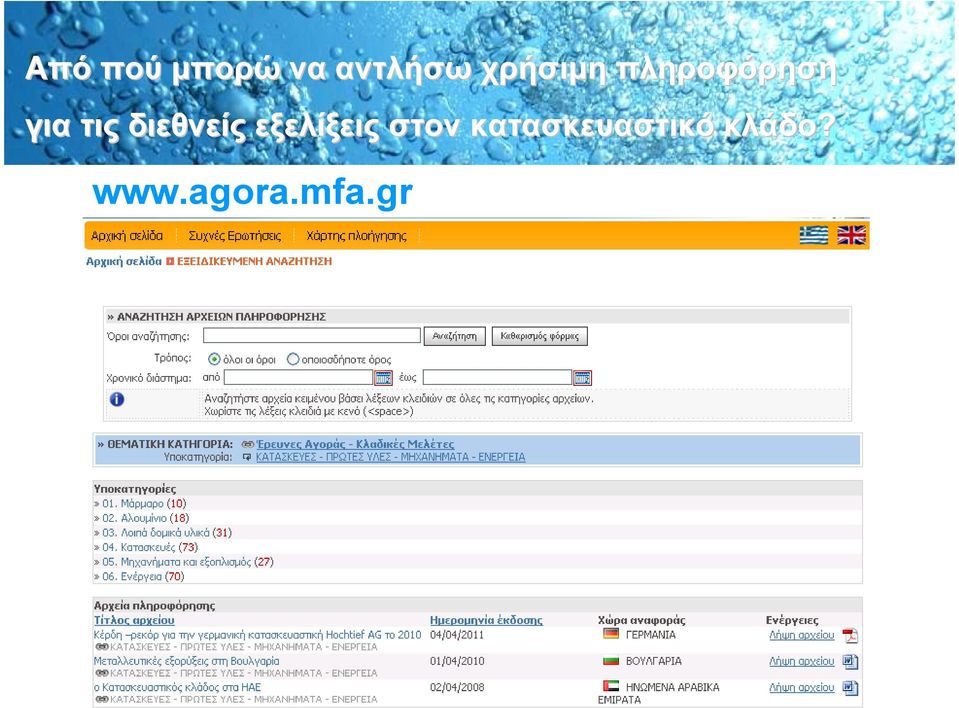The image size is (959, 708).
Task: Click 'Λήψη αρχείου' for the ΗΝΩΜΕΝΑ ΑΡΑΒΙΚΑ ΕΜΙΡΑΤΑ row
Action: [802, 688]
